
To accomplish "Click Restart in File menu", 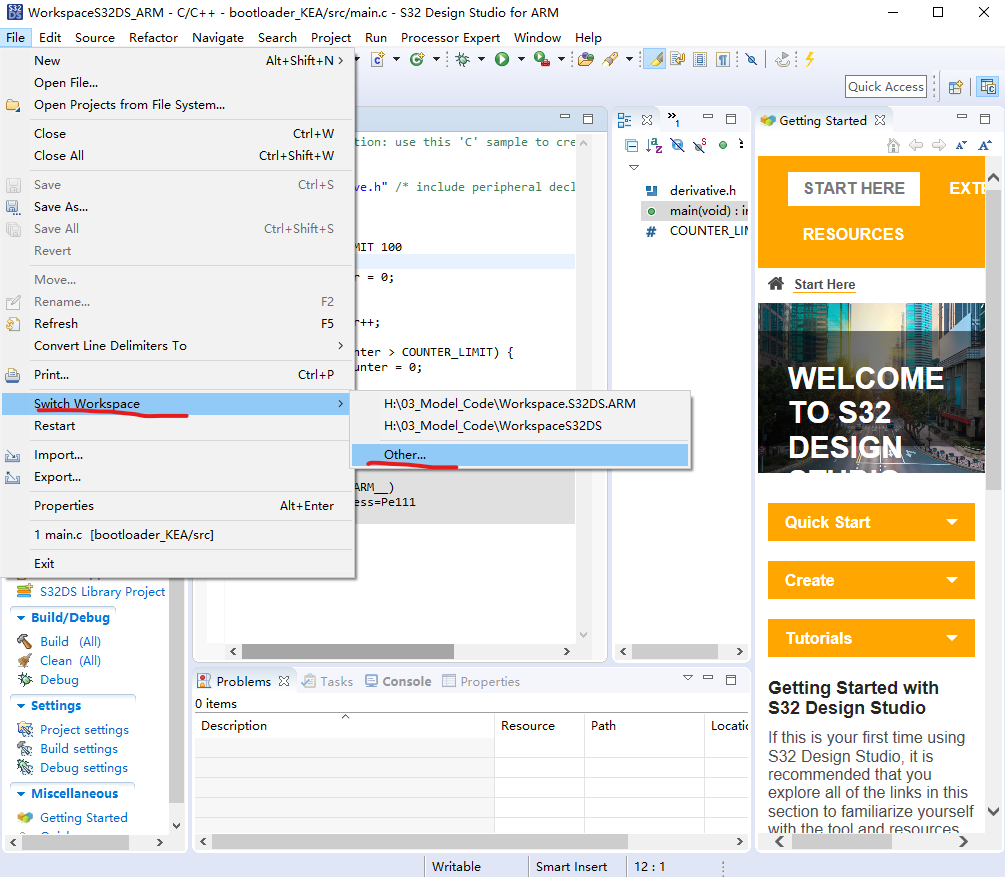I will click(178, 426).
